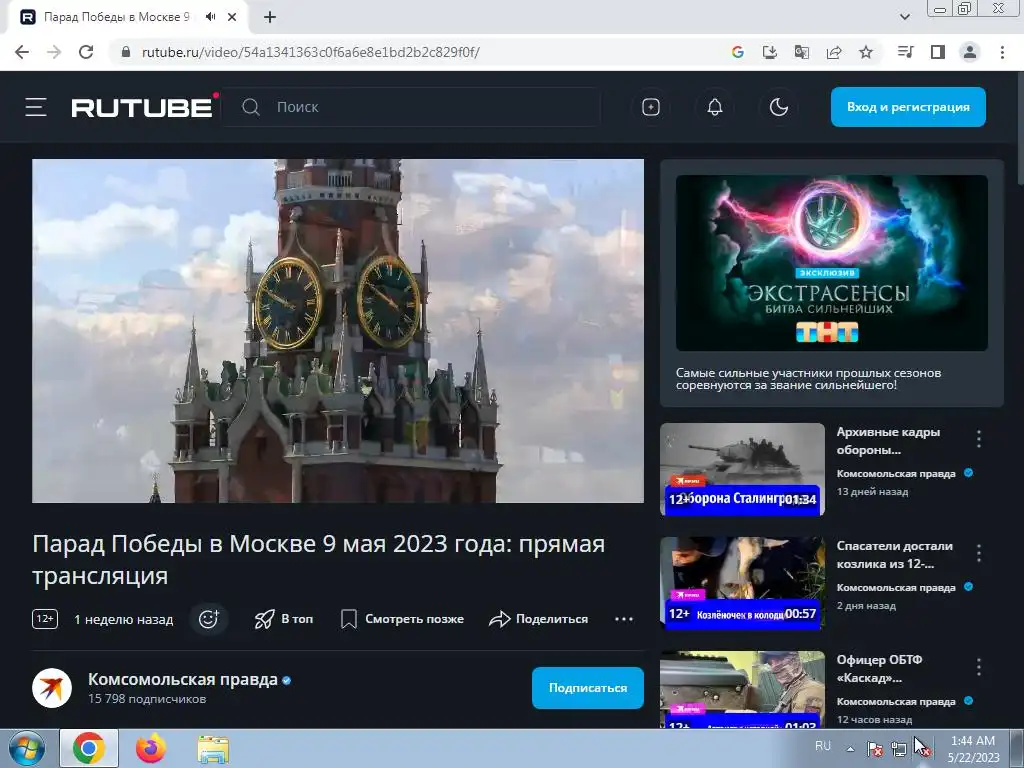Screen dimensions: 1024x768
Task: Go forward in browser
Action: (x=54, y=52)
